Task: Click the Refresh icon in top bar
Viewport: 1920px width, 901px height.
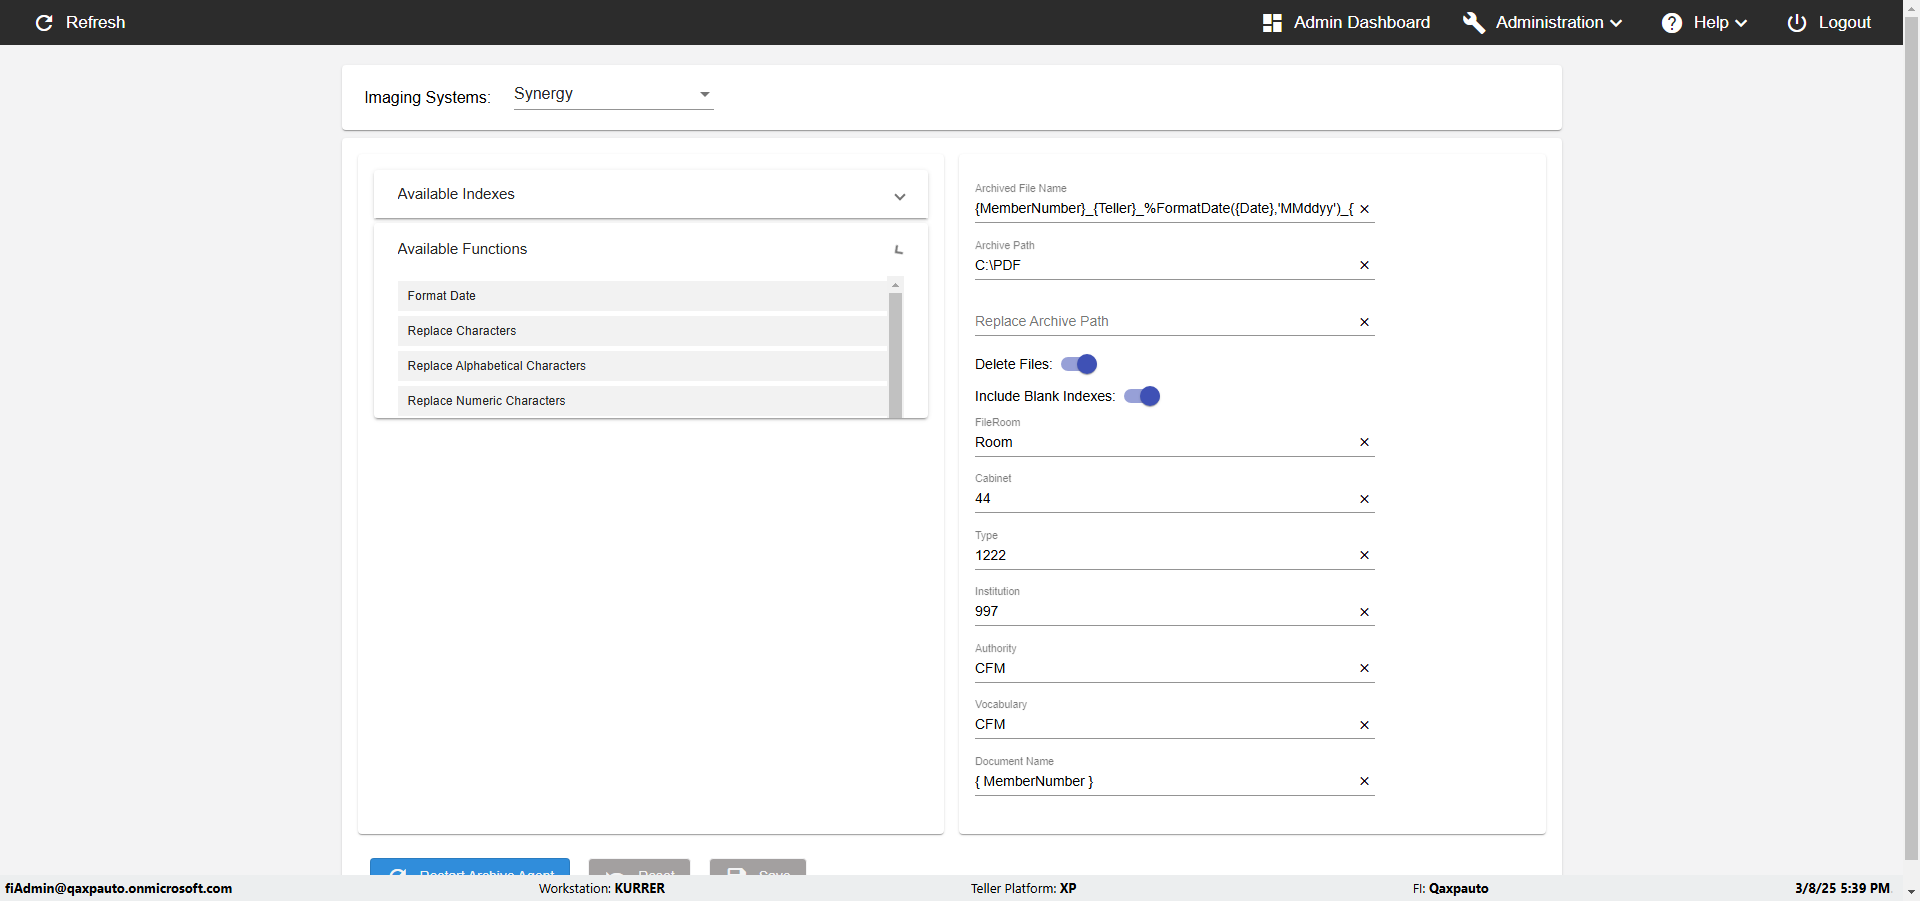Action: (x=44, y=23)
